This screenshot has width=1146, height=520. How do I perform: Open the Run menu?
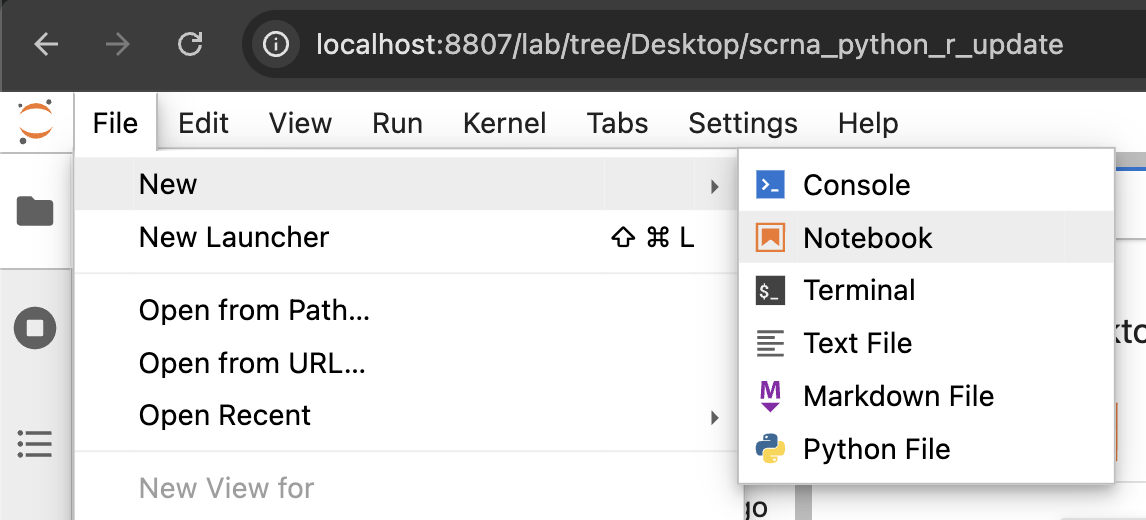[398, 123]
